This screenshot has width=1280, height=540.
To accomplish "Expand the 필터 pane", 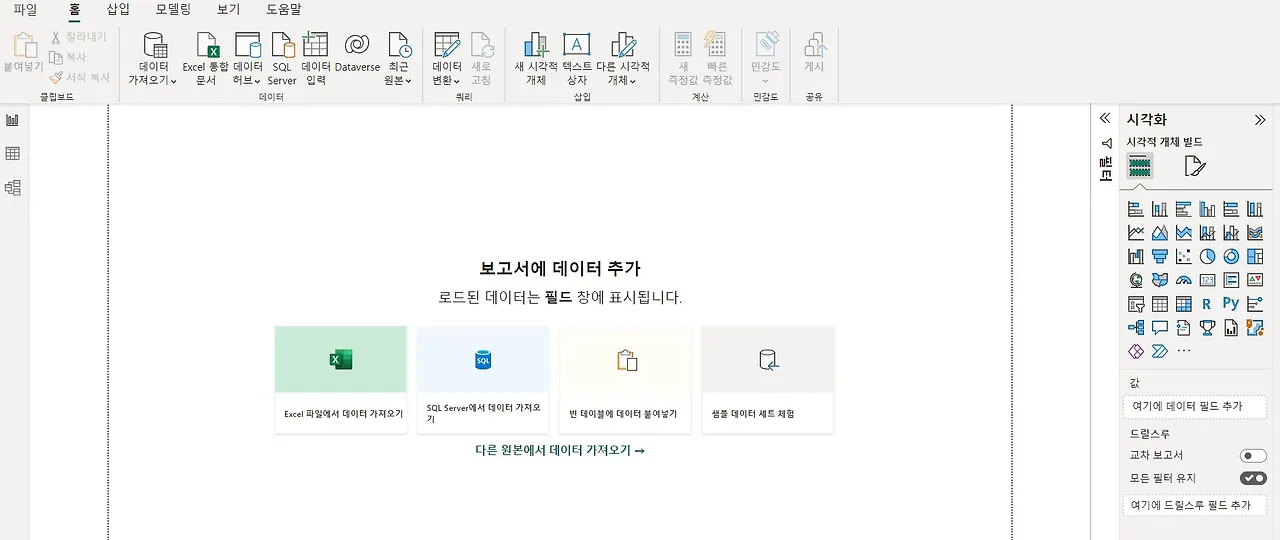I will tap(1105, 161).
